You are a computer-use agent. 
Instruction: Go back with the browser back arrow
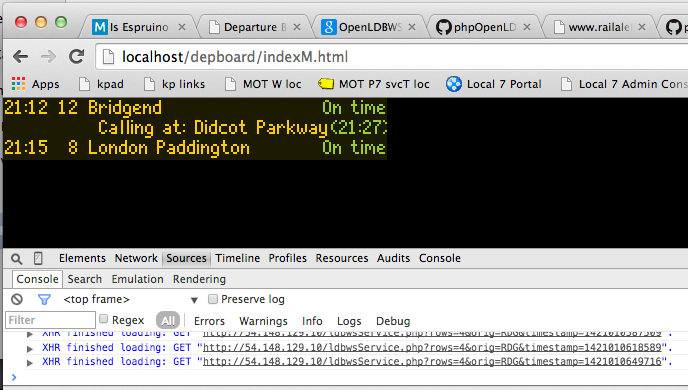coord(20,57)
